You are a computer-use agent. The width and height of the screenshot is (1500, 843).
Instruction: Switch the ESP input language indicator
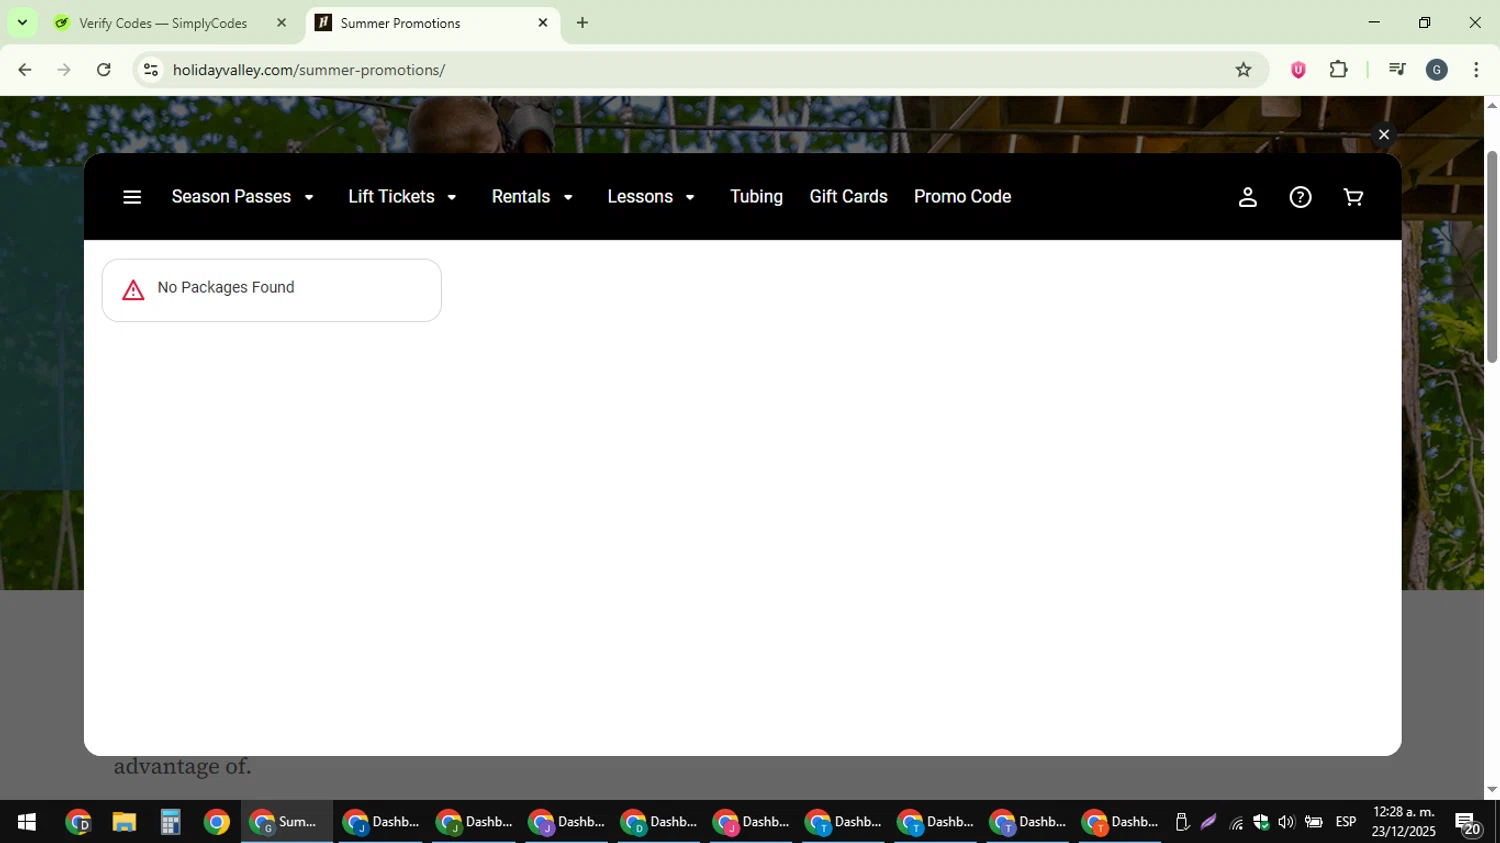click(1346, 822)
